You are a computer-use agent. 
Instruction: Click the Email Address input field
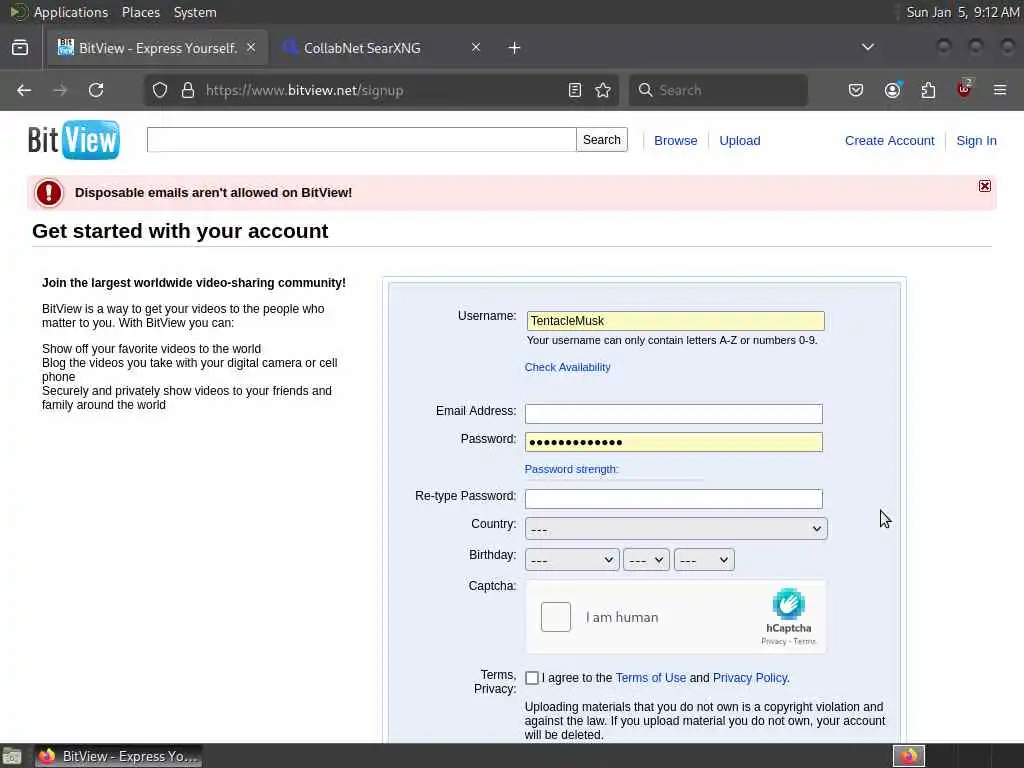[x=673, y=413]
